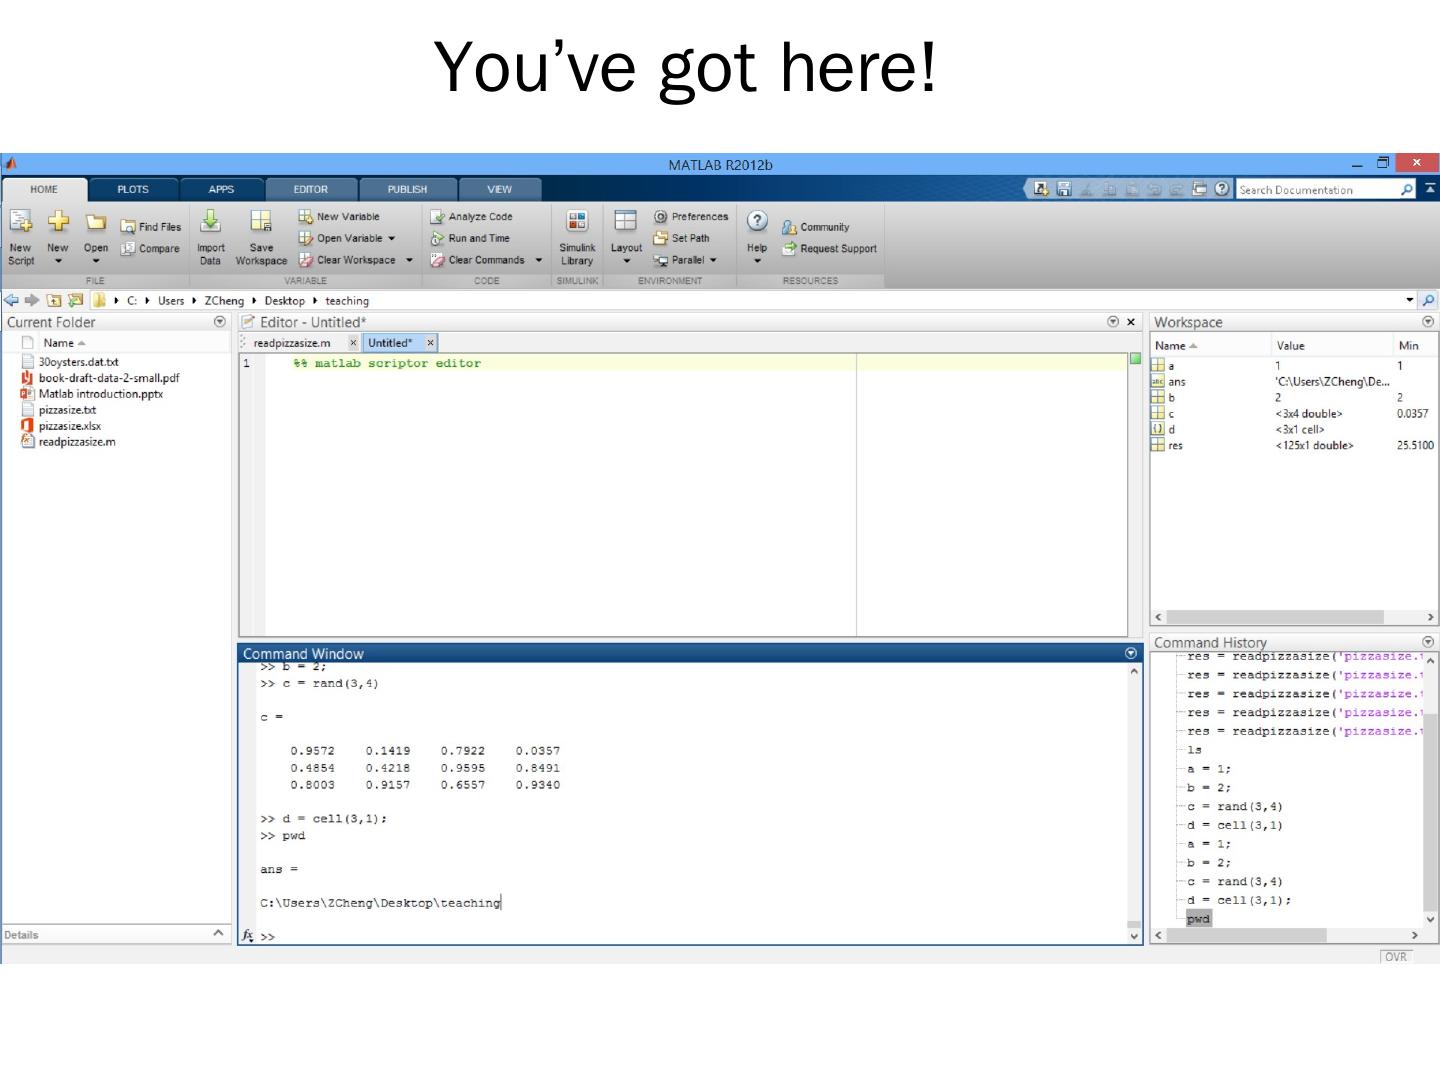
Task: Switch to the PLOTS tab
Action: 133,189
